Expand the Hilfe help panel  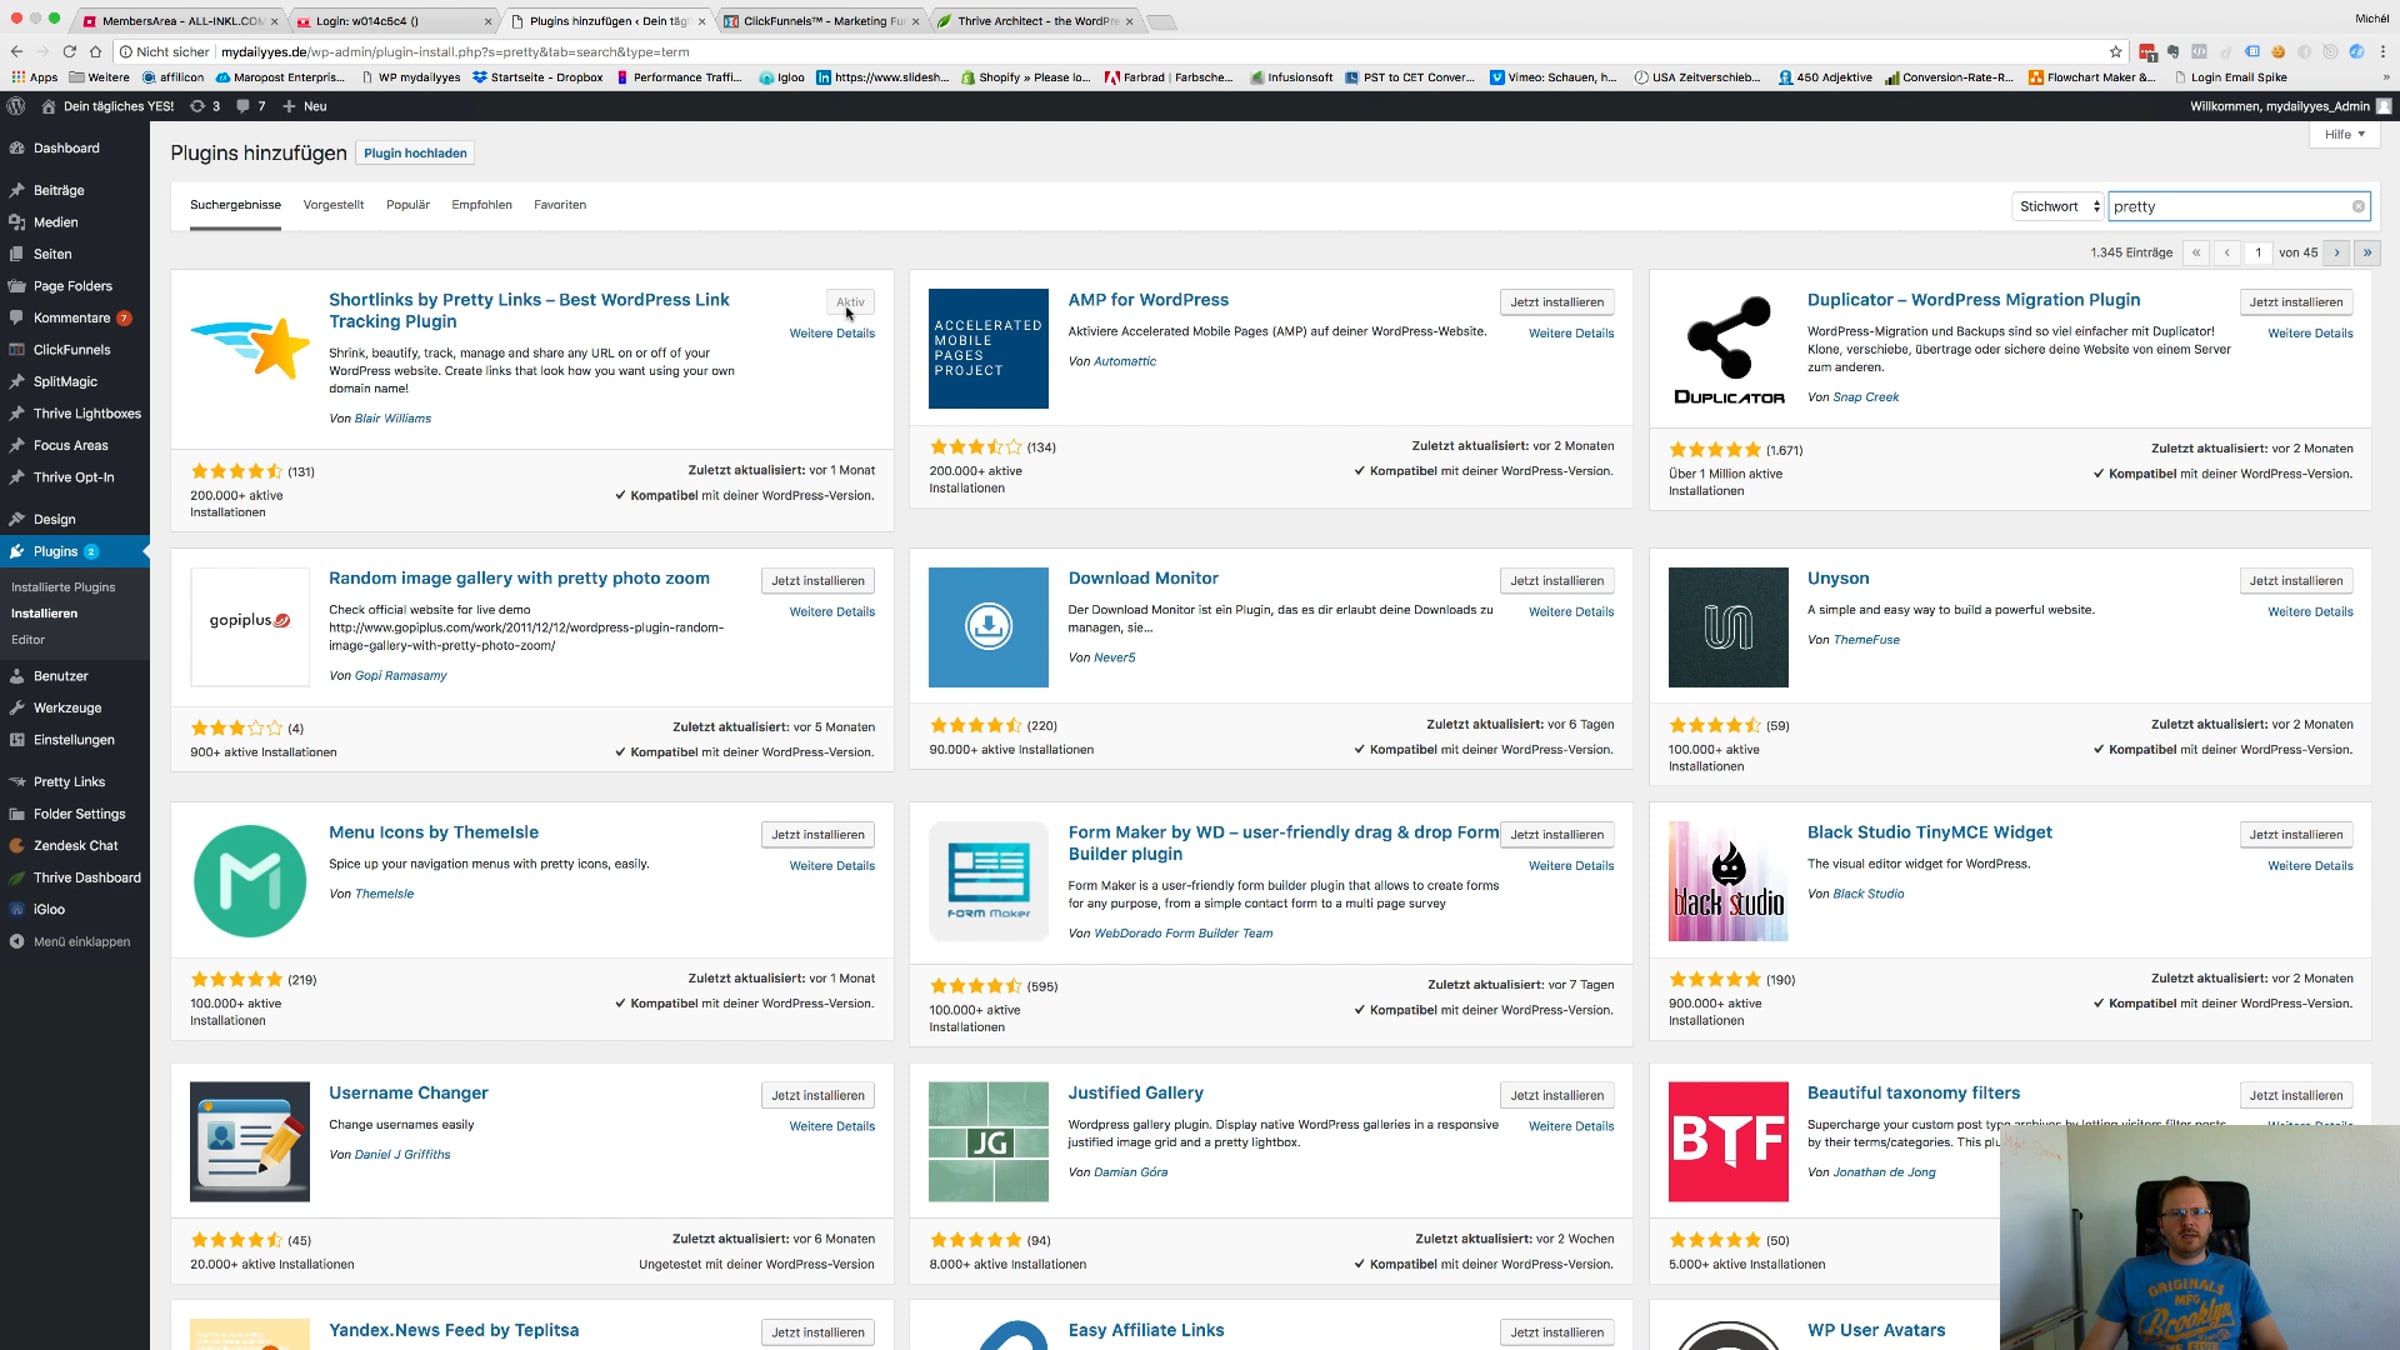[x=2344, y=134]
